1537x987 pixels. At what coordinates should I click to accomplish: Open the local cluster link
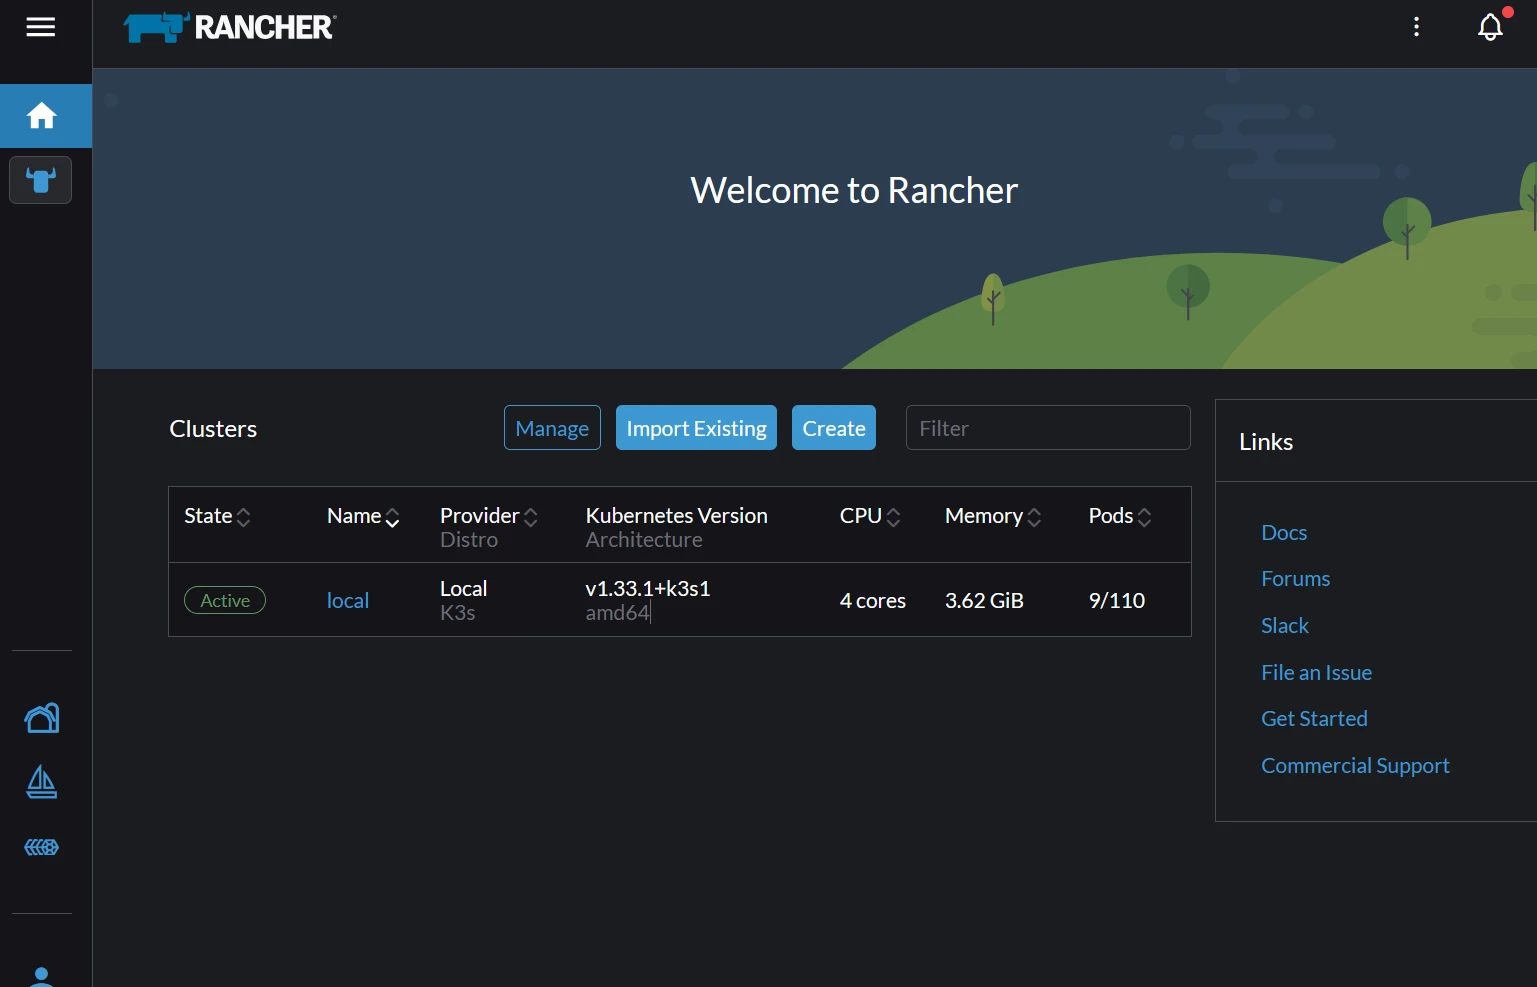tap(348, 600)
